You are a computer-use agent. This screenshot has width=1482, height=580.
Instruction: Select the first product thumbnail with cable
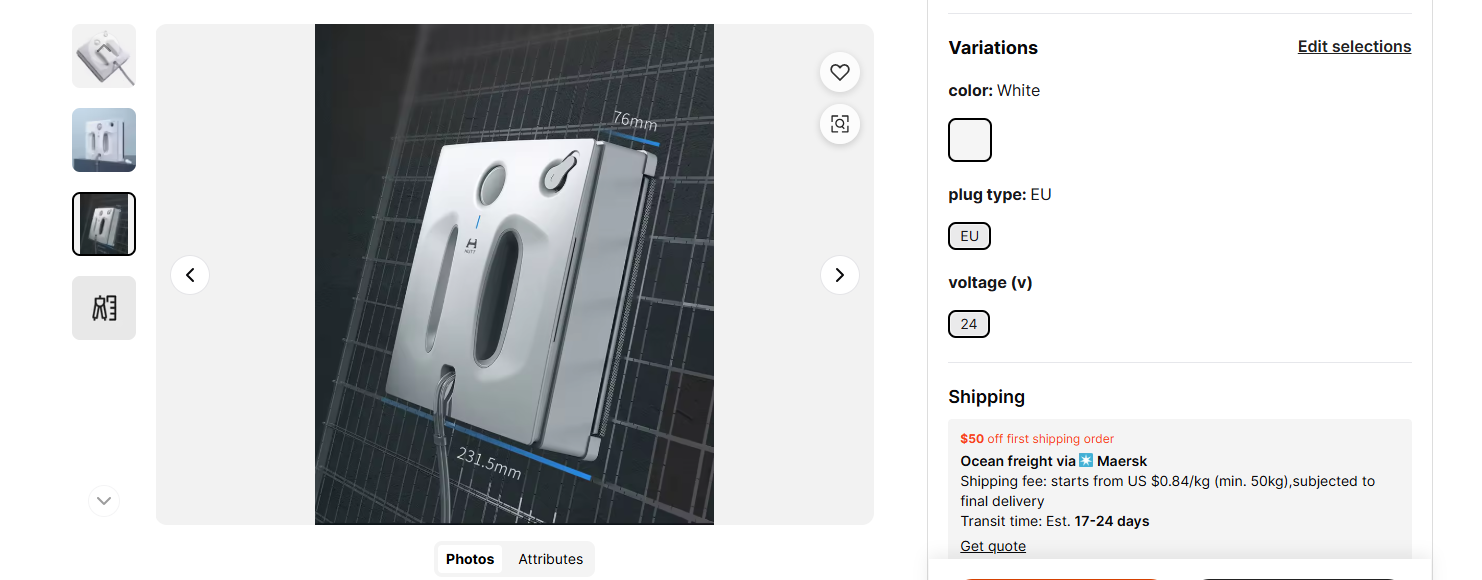pos(104,56)
